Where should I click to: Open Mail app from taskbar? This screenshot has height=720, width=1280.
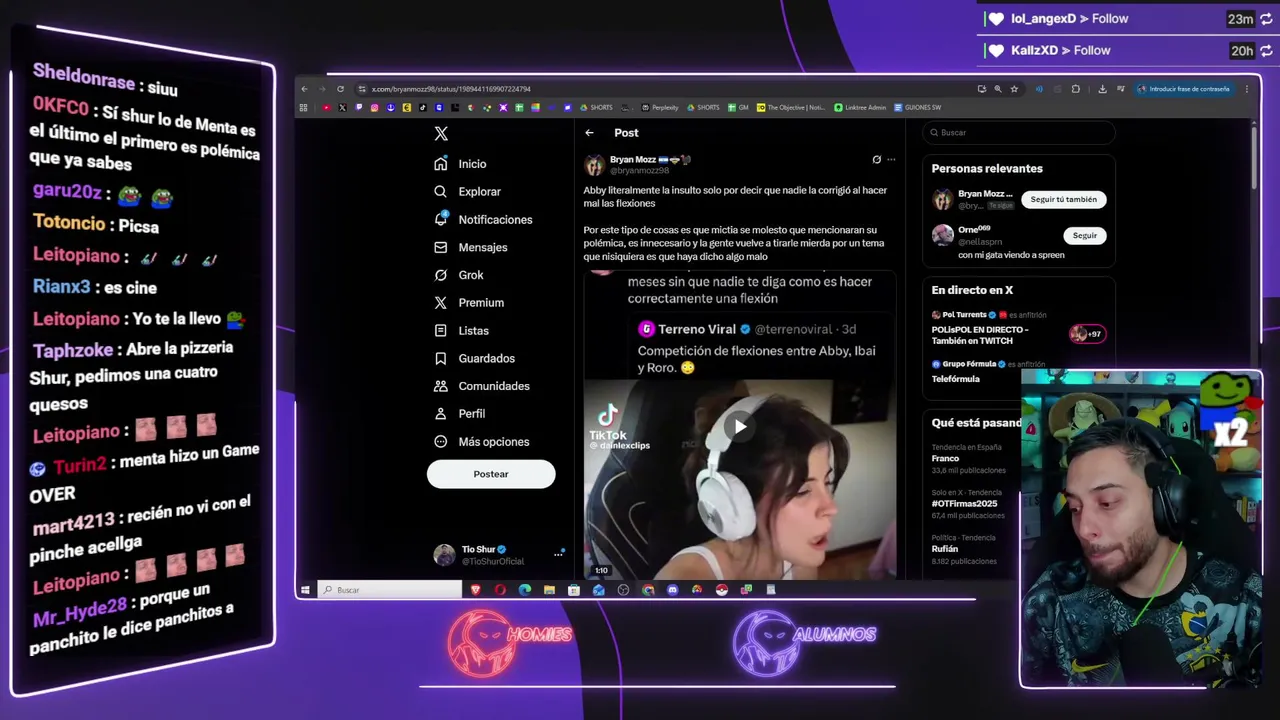click(x=599, y=590)
